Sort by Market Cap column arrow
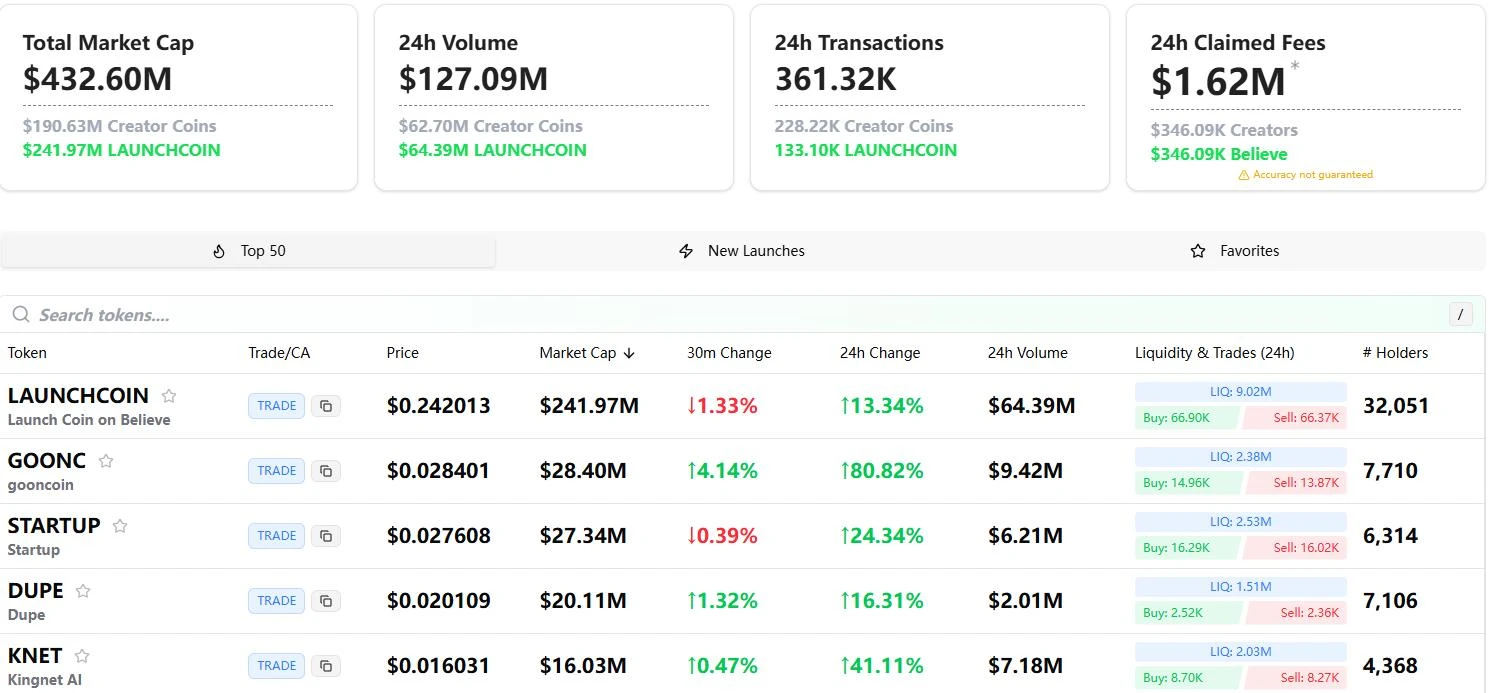Viewport: 1489px width, 693px height. (x=629, y=353)
